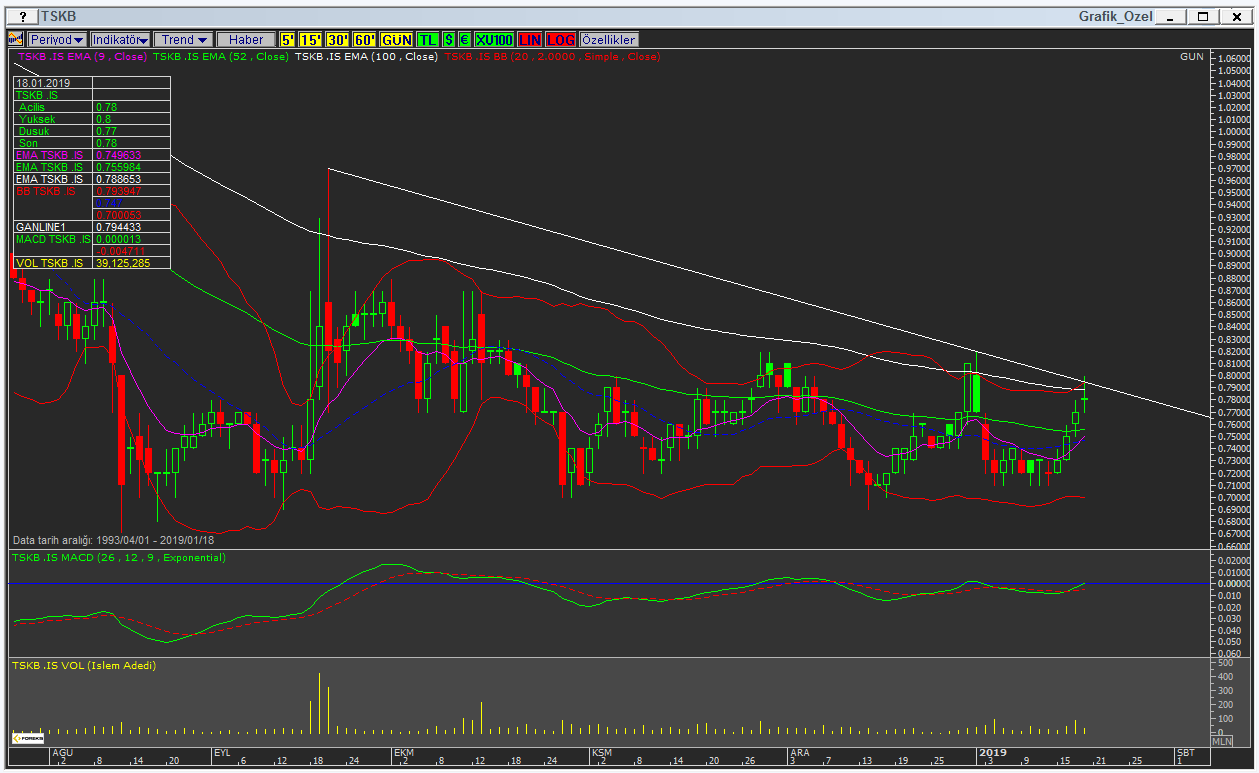Expand the Indikatör dropdown menu
The image size is (1259, 773).
pyautogui.click(x=120, y=39)
